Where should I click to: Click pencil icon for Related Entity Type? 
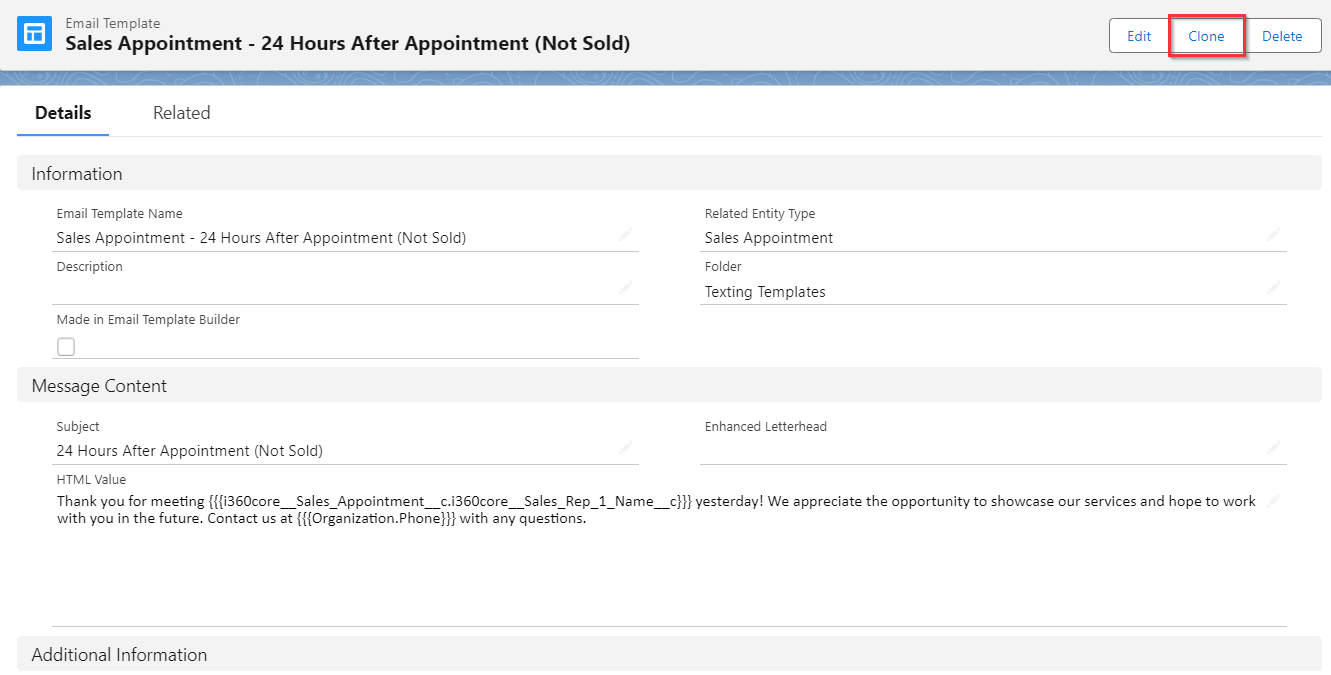pyautogui.click(x=1273, y=235)
